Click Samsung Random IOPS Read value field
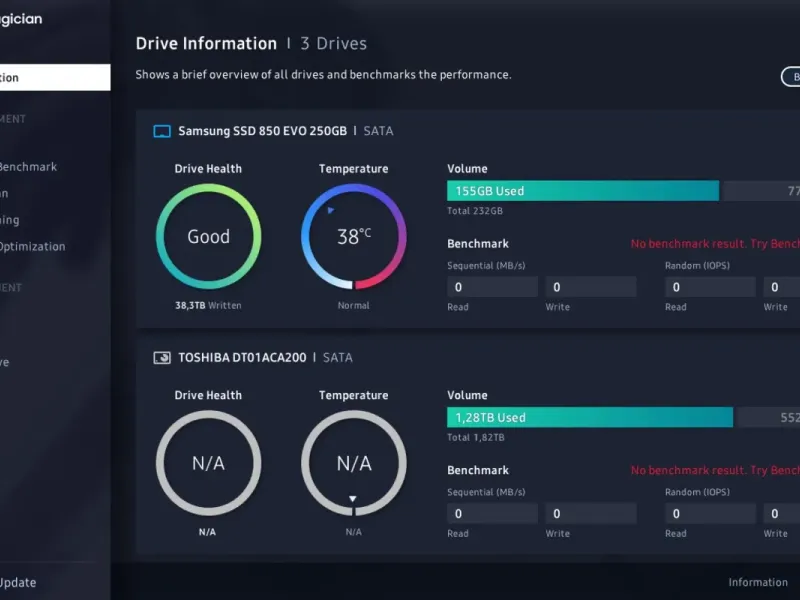Viewport: 800px width, 600px height. coord(710,287)
